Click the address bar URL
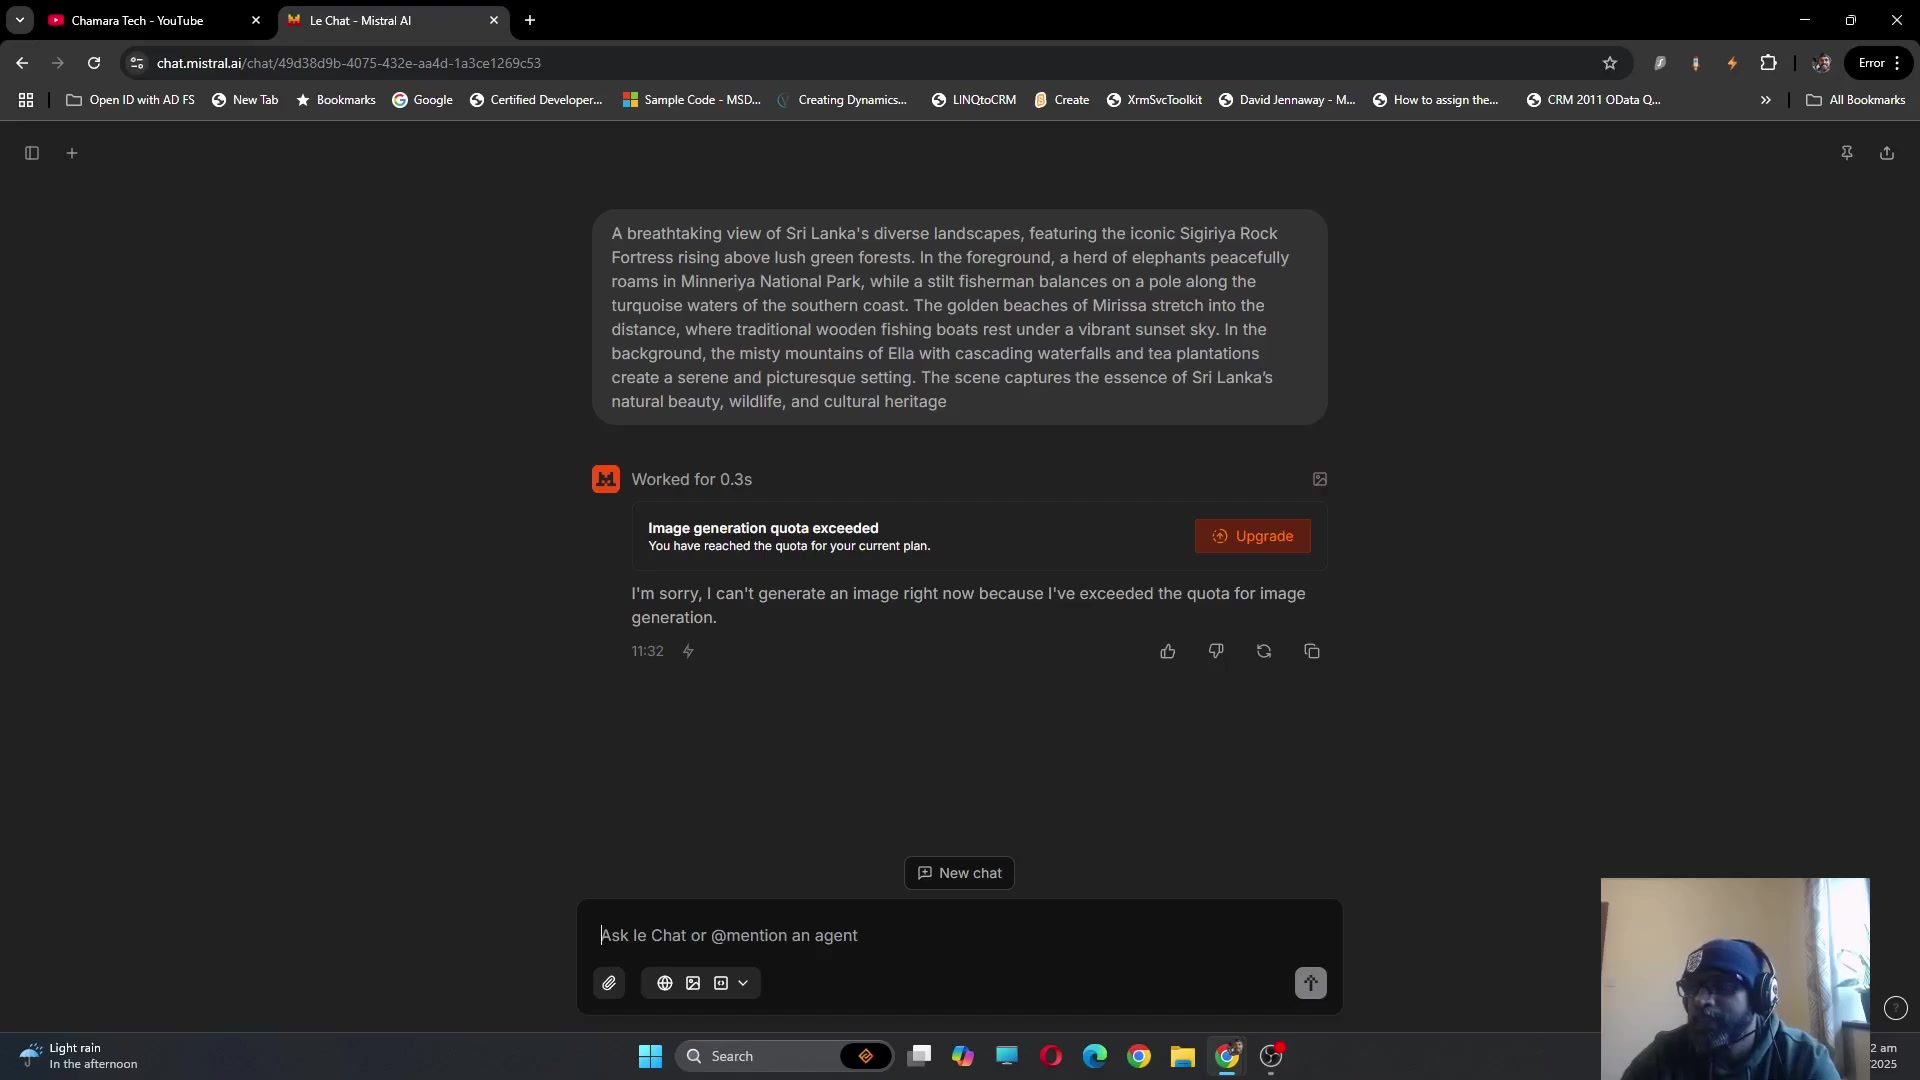Viewport: 1920px width, 1080px height. [349, 63]
